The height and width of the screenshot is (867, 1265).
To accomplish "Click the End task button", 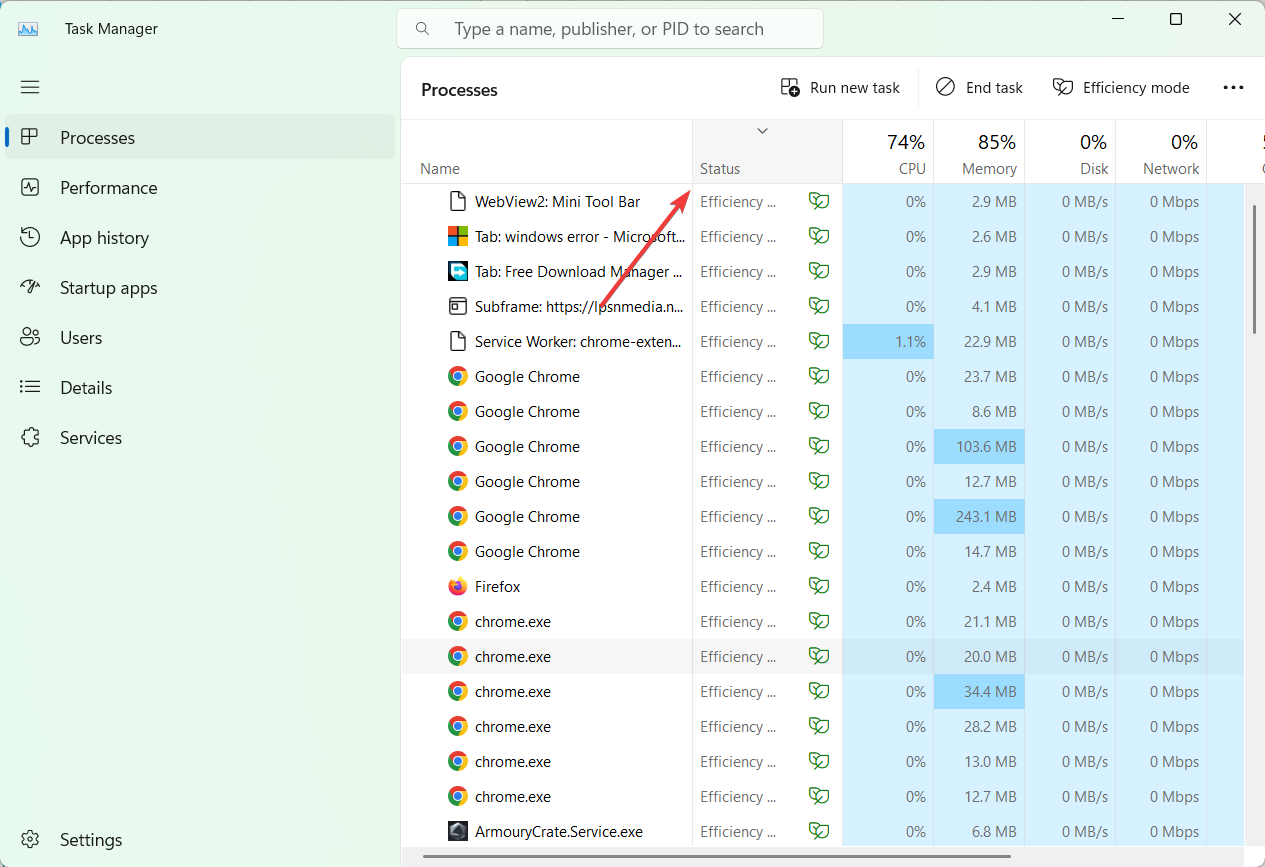I will coord(978,87).
